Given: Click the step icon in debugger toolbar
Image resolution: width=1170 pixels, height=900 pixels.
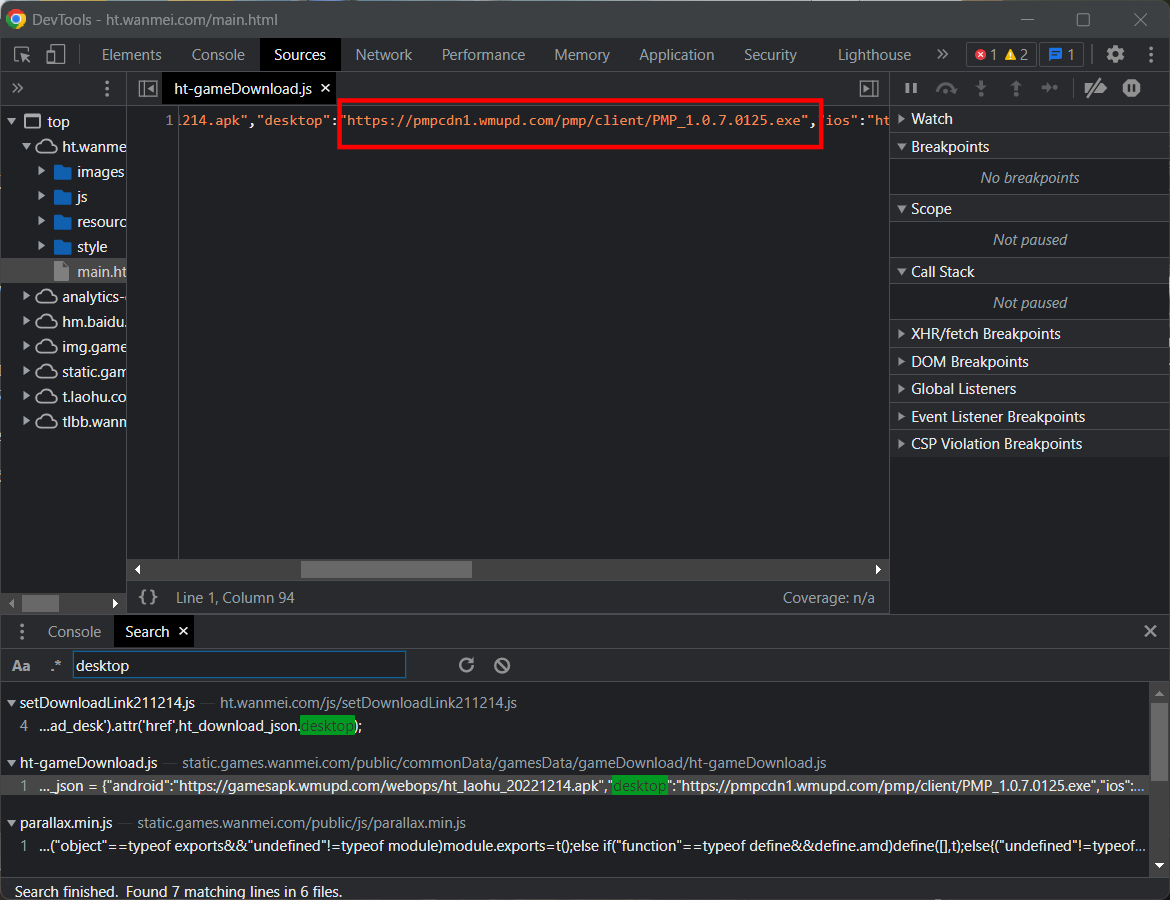Looking at the screenshot, I should 1050,88.
